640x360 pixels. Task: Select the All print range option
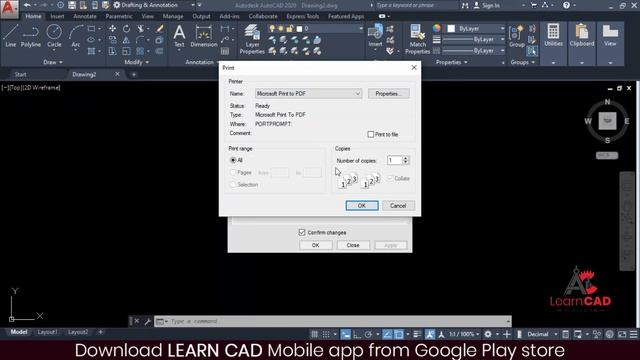233,160
